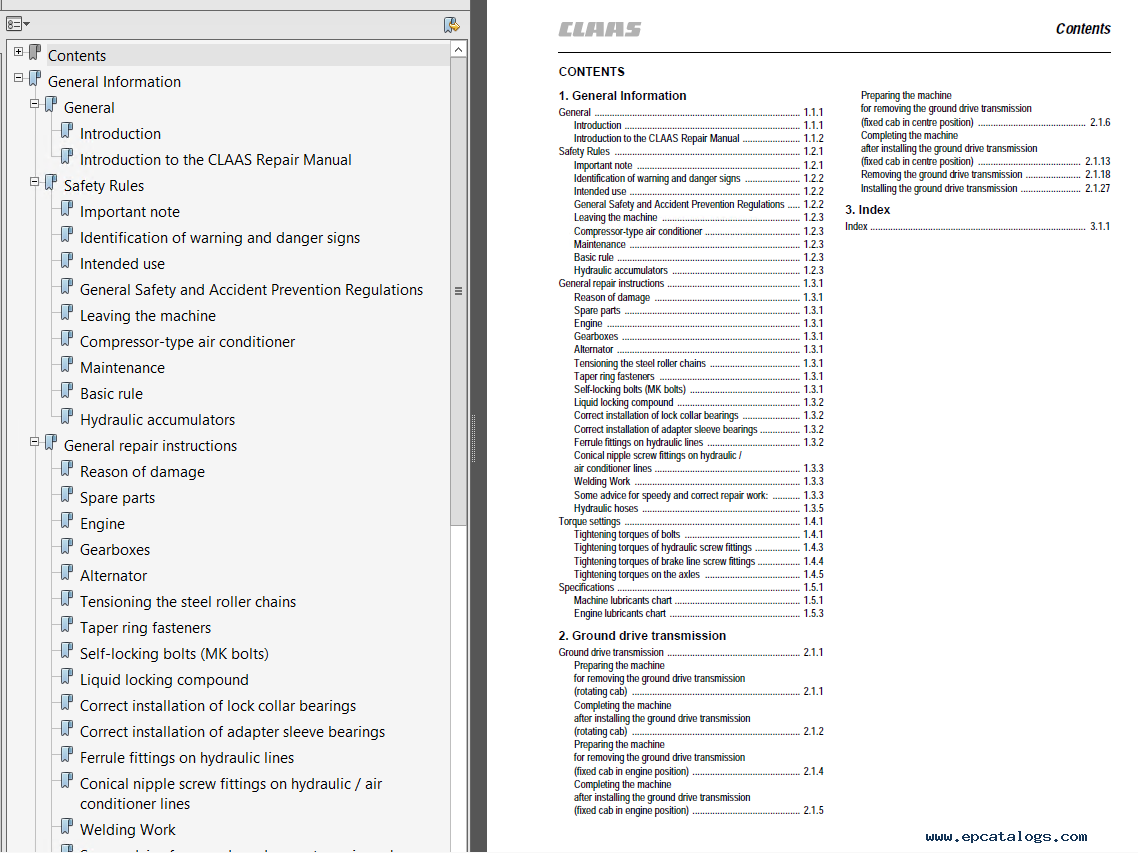1138x853 pixels.
Task: Click the bookmark icon beside Hydraulic accumulators
Action: pyautogui.click(x=67, y=417)
